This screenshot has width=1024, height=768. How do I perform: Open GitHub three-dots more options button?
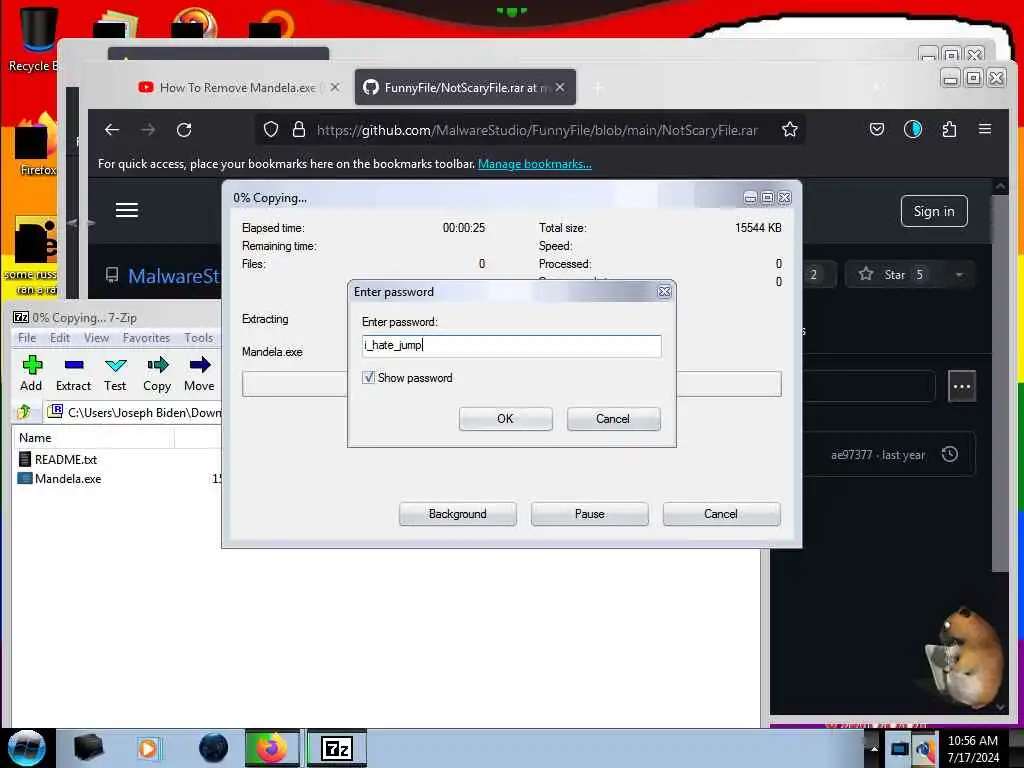962,387
